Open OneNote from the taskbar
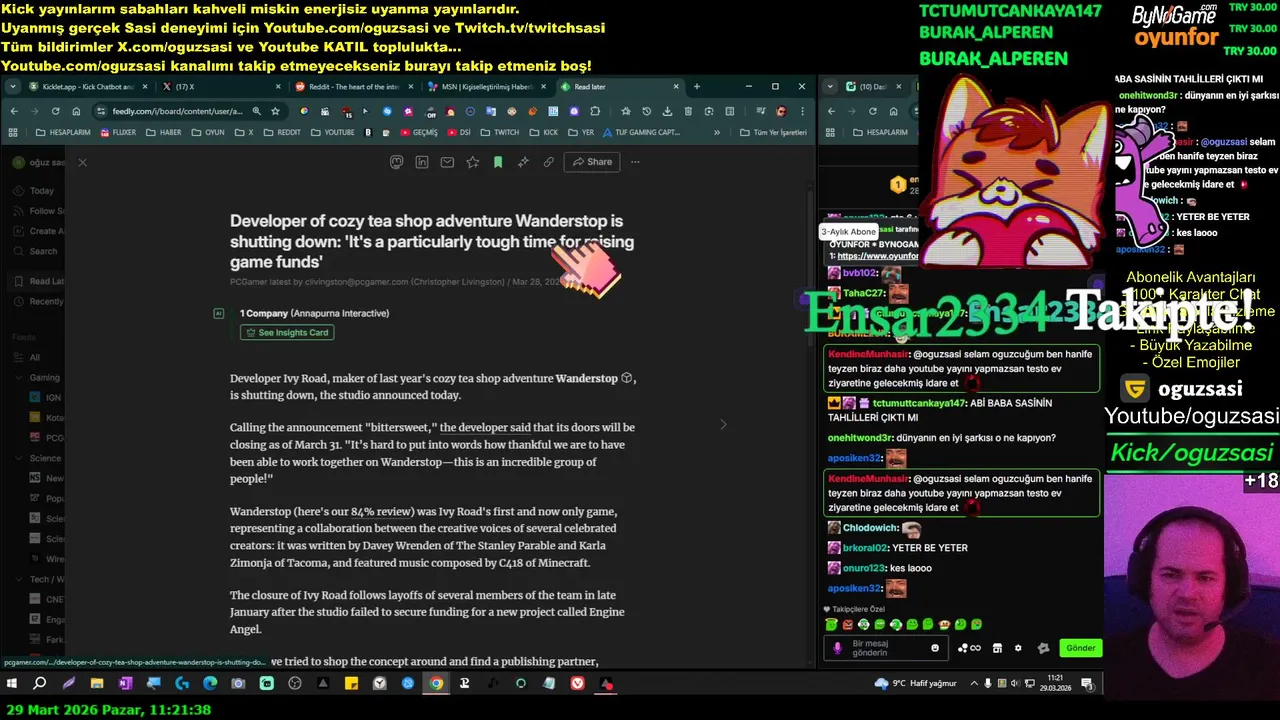Image resolution: width=1280 pixels, height=720 pixels. (125, 684)
